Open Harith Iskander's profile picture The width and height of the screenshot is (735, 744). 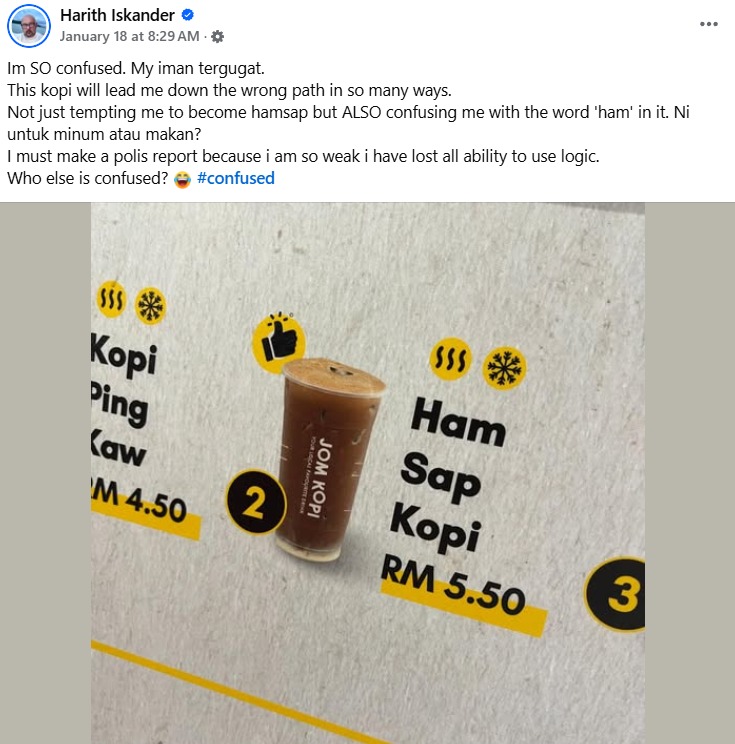pyautogui.click(x=29, y=26)
